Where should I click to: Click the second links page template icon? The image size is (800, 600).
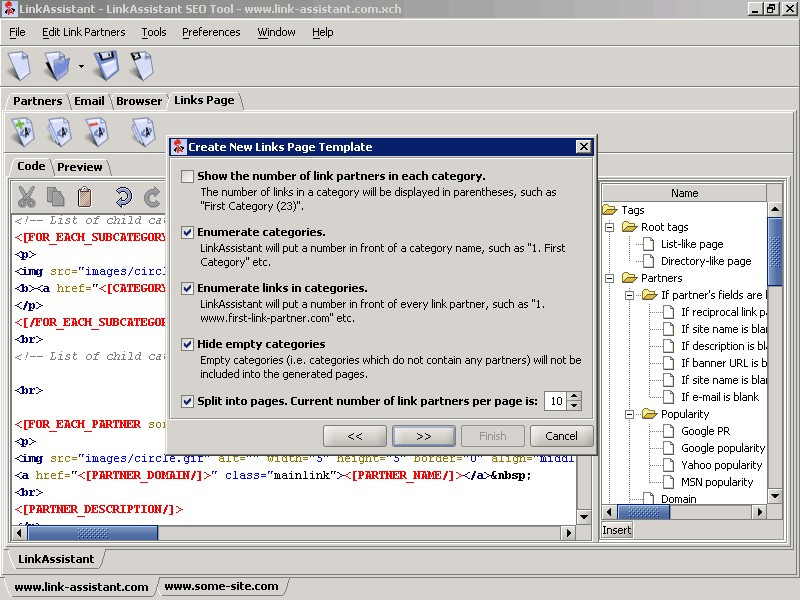click(x=60, y=132)
